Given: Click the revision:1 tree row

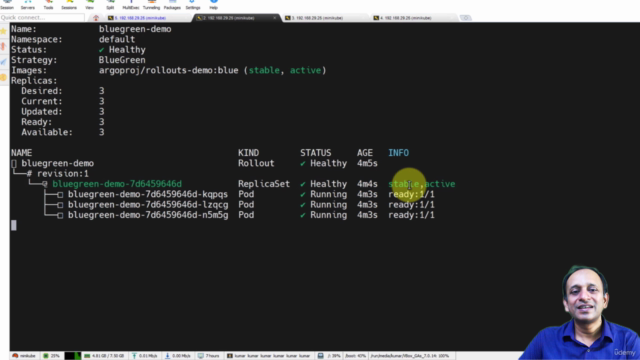Looking at the screenshot, I should pos(62,173).
